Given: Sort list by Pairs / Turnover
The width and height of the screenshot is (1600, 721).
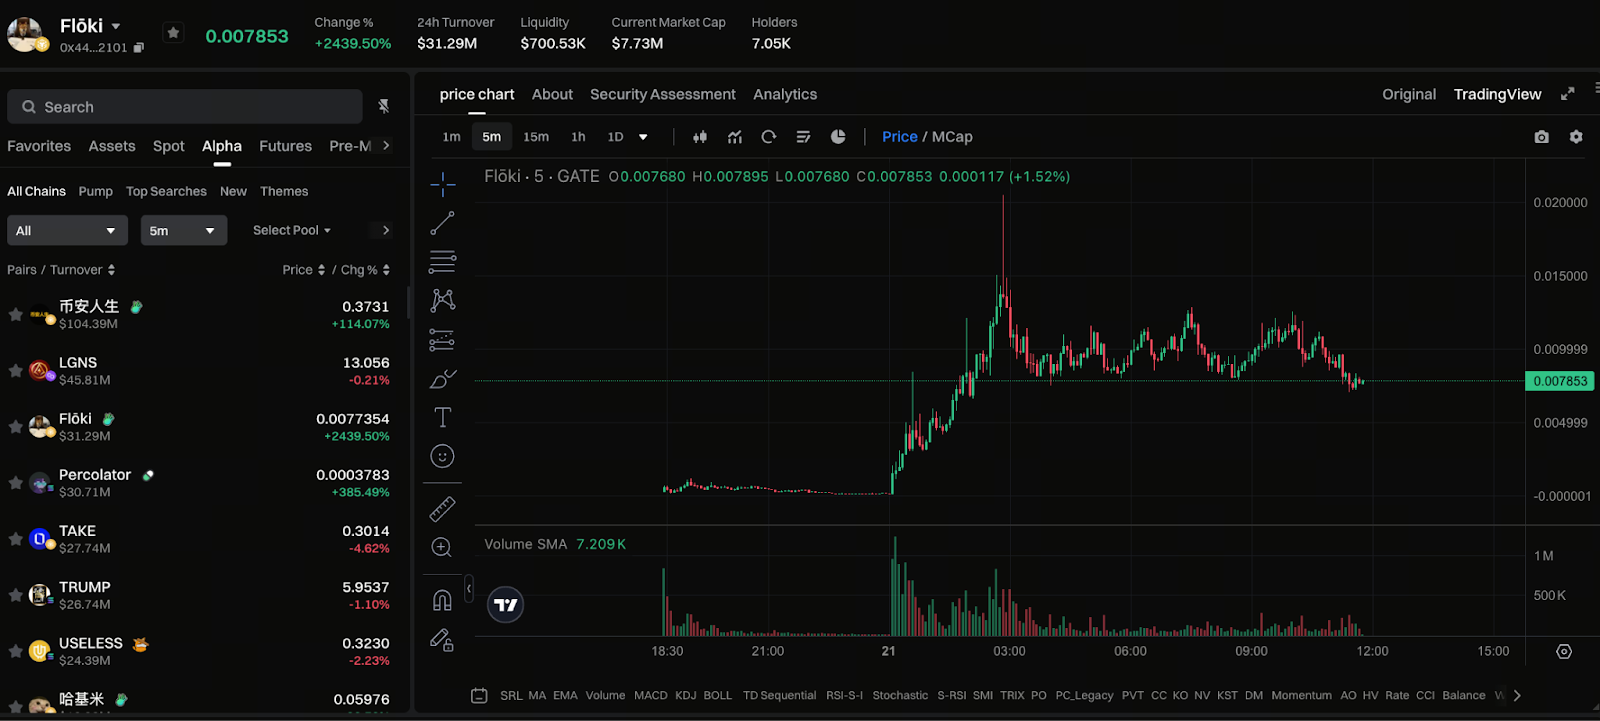Looking at the screenshot, I should click(x=61, y=270).
